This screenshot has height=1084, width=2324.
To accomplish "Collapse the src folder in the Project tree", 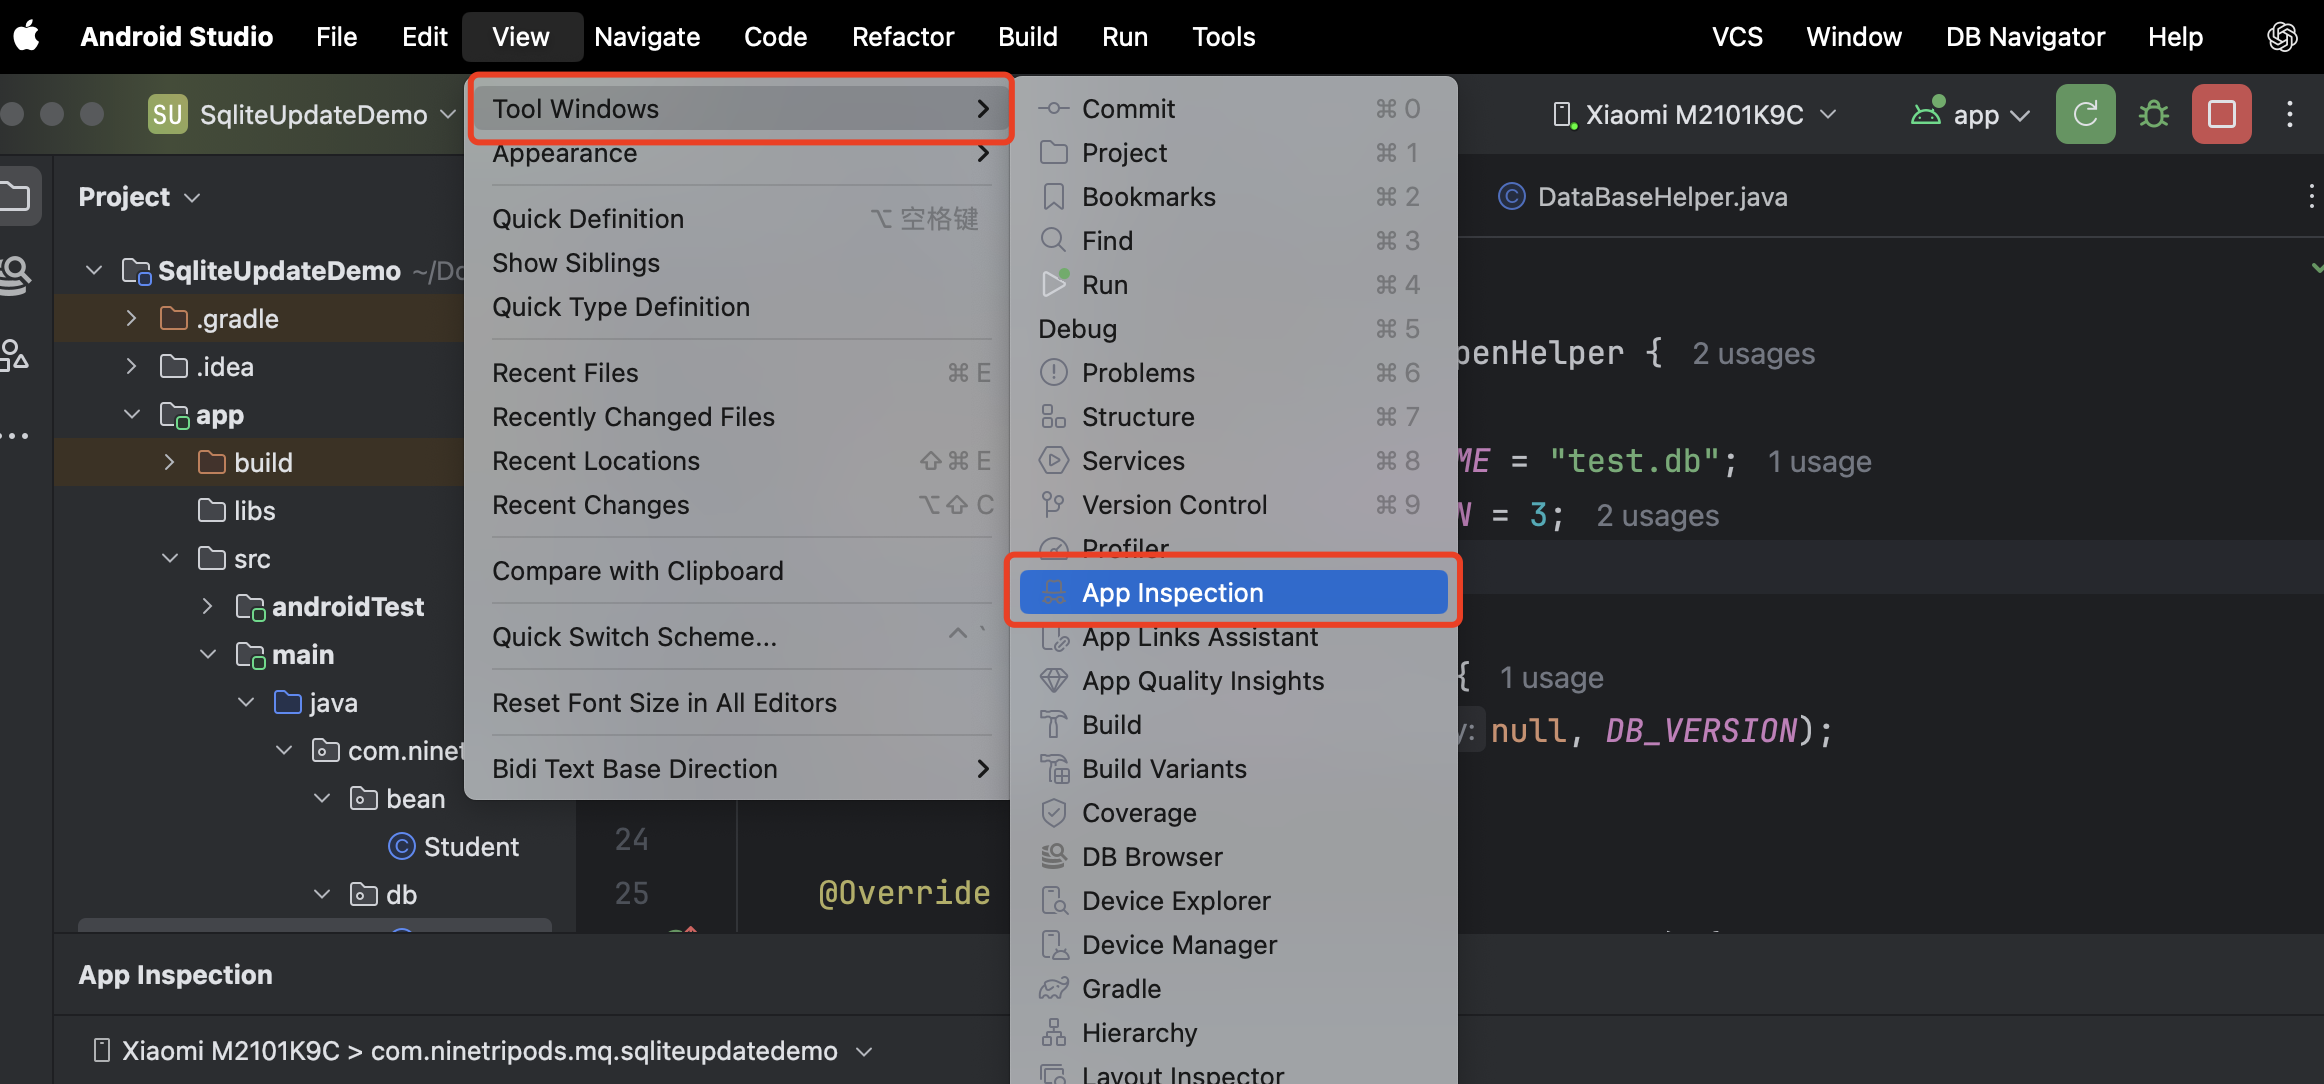I will (168, 558).
